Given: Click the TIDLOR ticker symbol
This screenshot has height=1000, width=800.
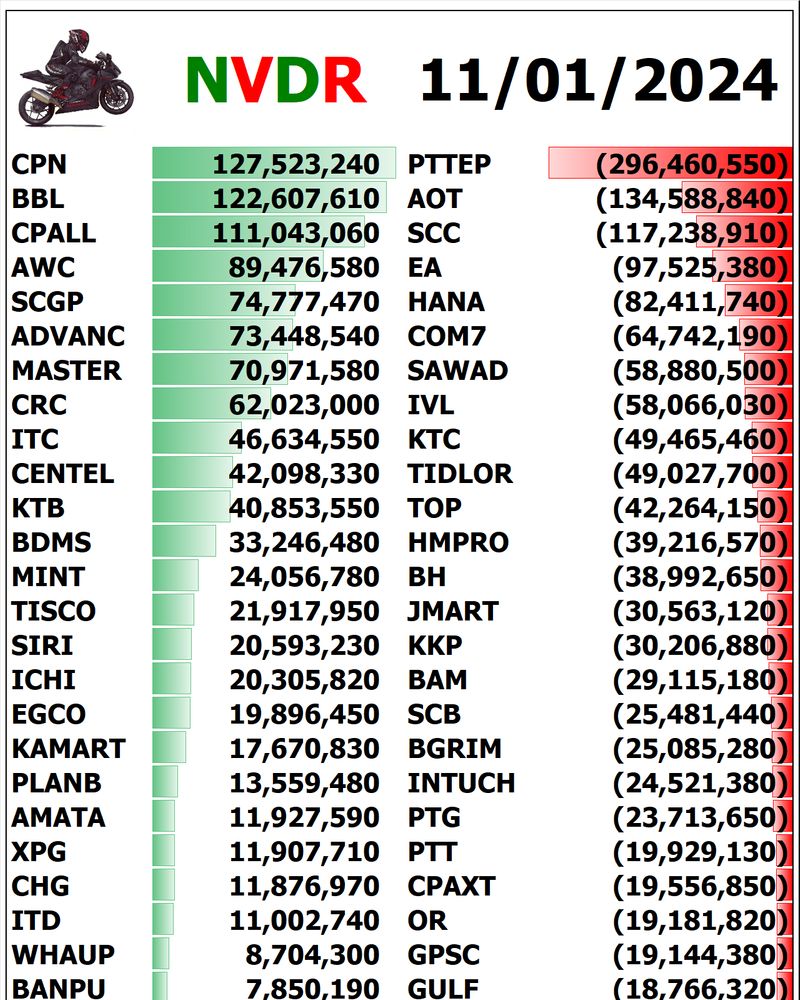Looking at the screenshot, I should (x=460, y=473).
